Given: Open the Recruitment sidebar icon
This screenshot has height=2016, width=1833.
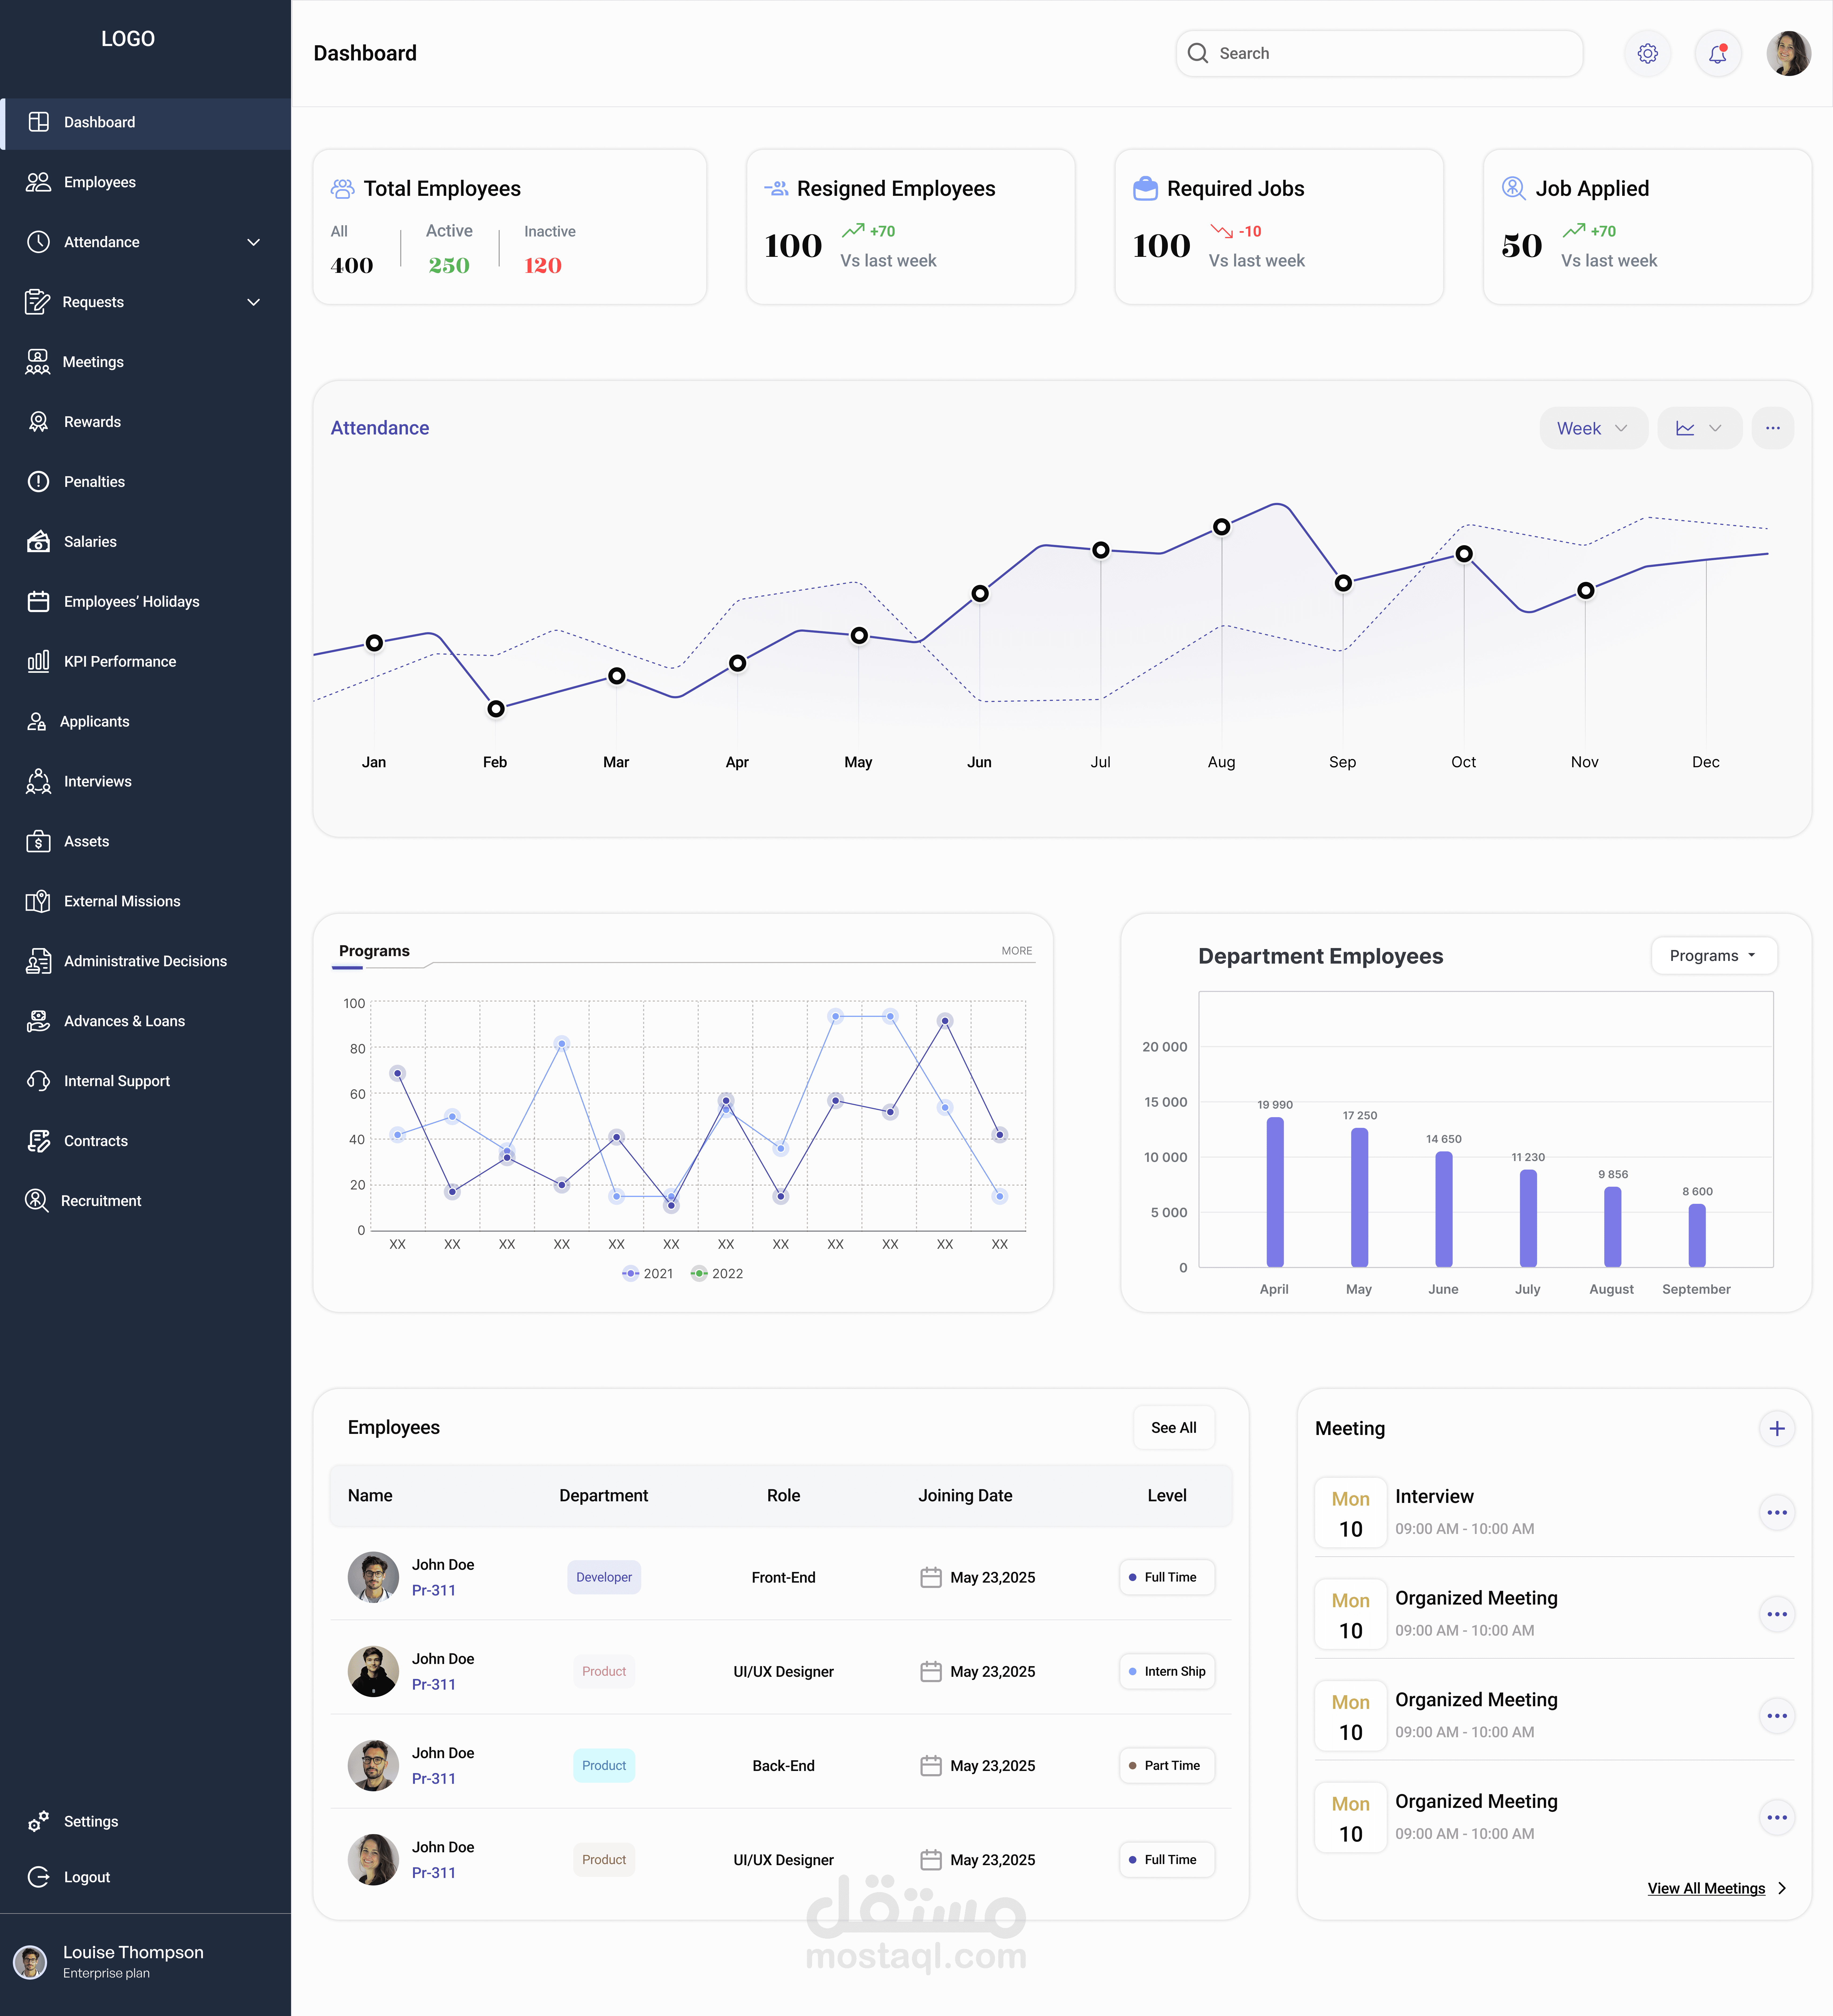Looking at the screenshot, I should click(37, 1201).
